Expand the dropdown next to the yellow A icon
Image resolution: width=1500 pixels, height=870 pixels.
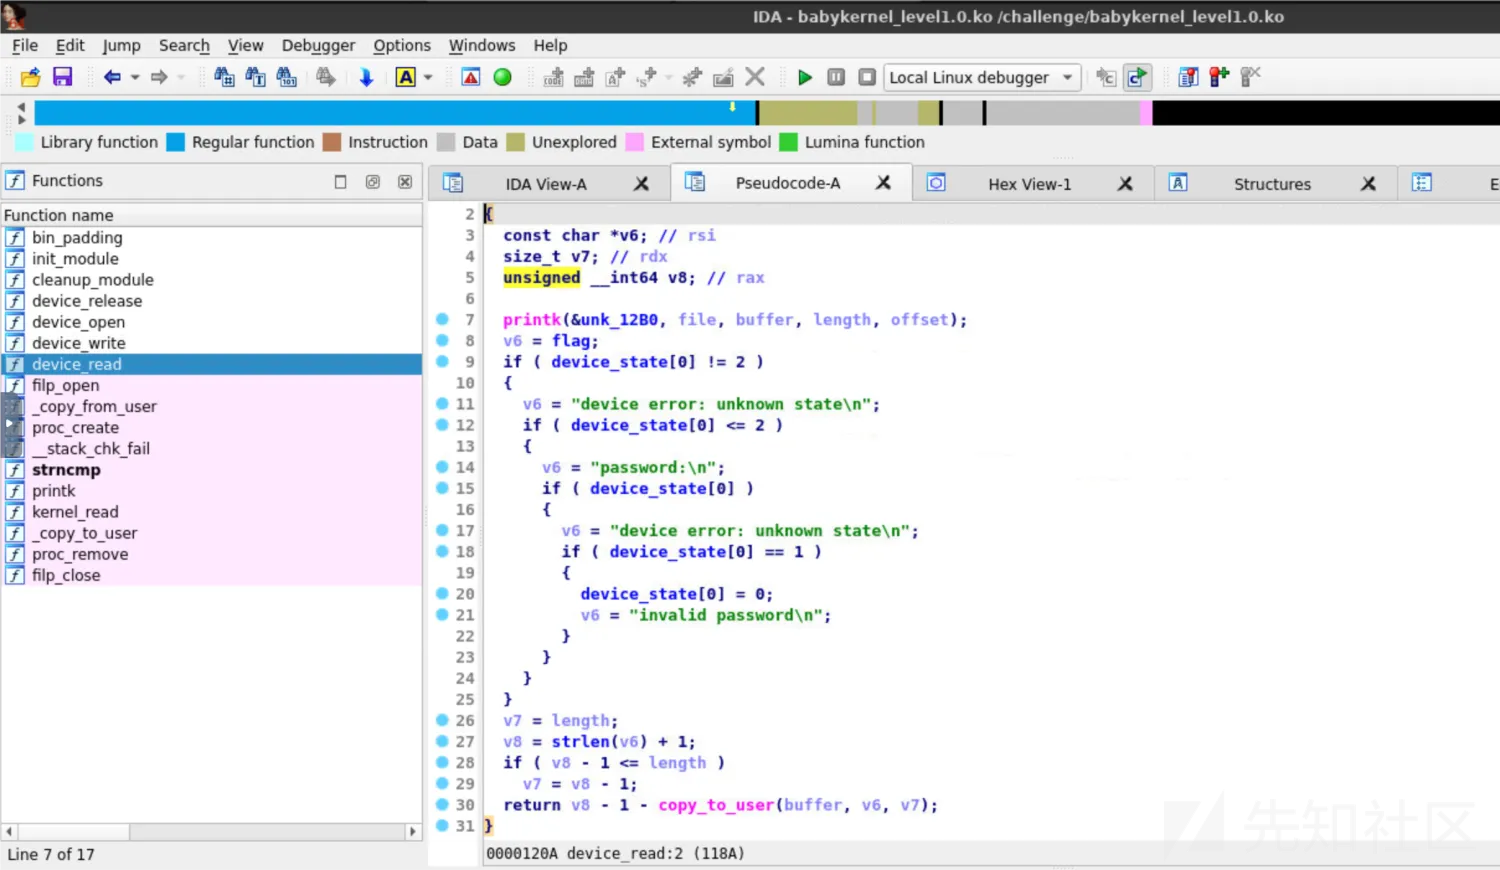[428, 77]
